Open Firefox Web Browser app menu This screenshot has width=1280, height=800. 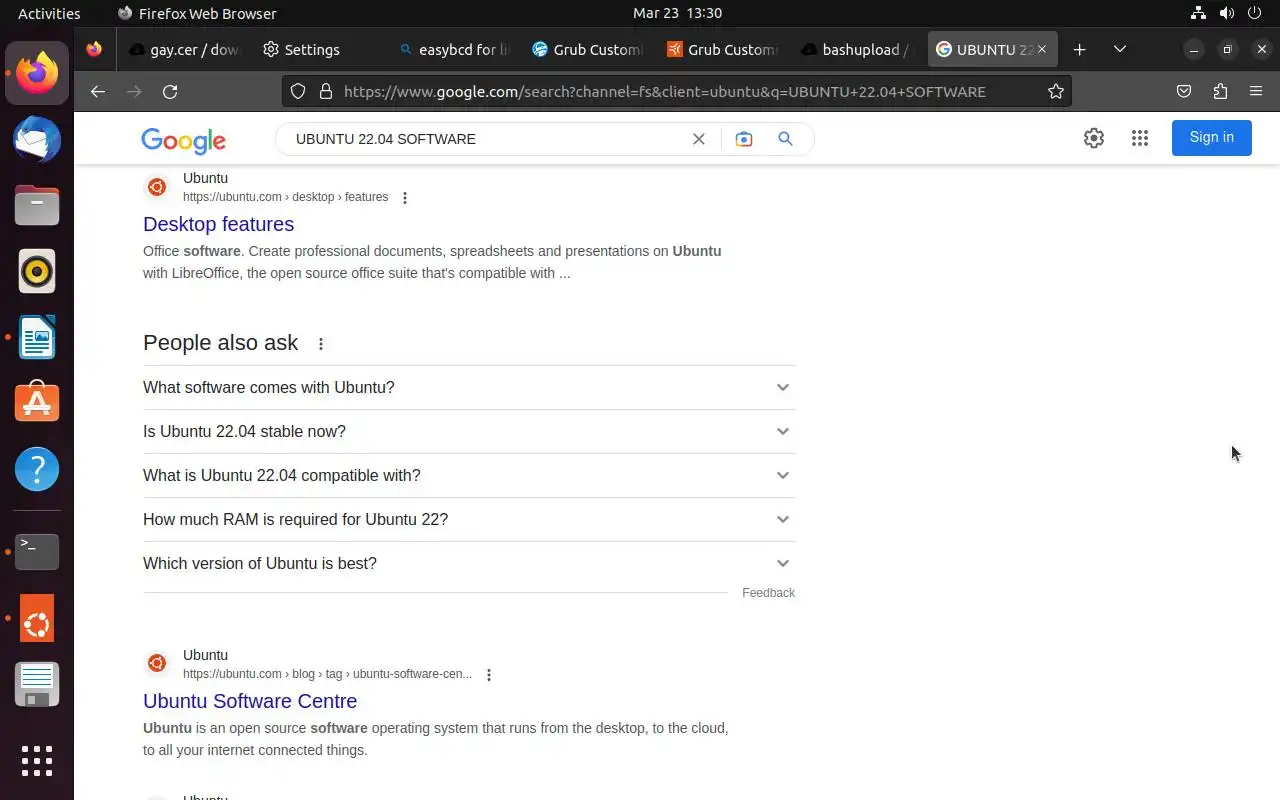pos(197,13)
